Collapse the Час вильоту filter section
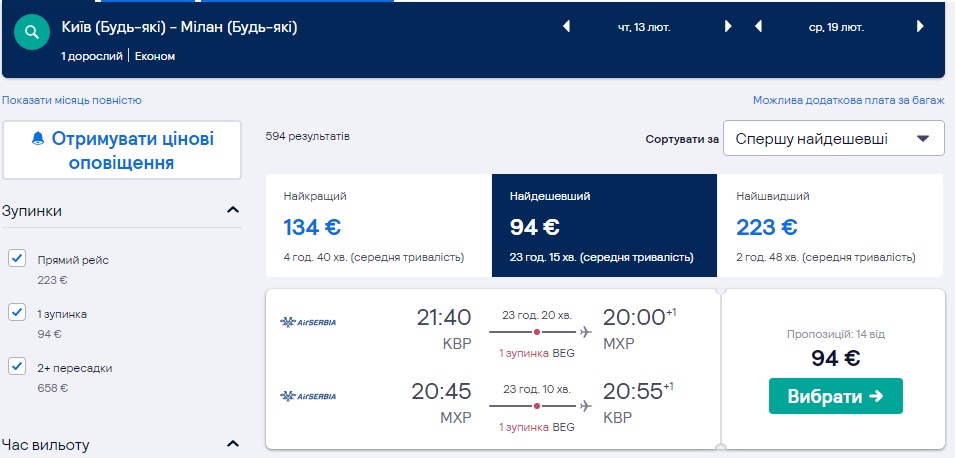955x458 pixels. (233, 444)
